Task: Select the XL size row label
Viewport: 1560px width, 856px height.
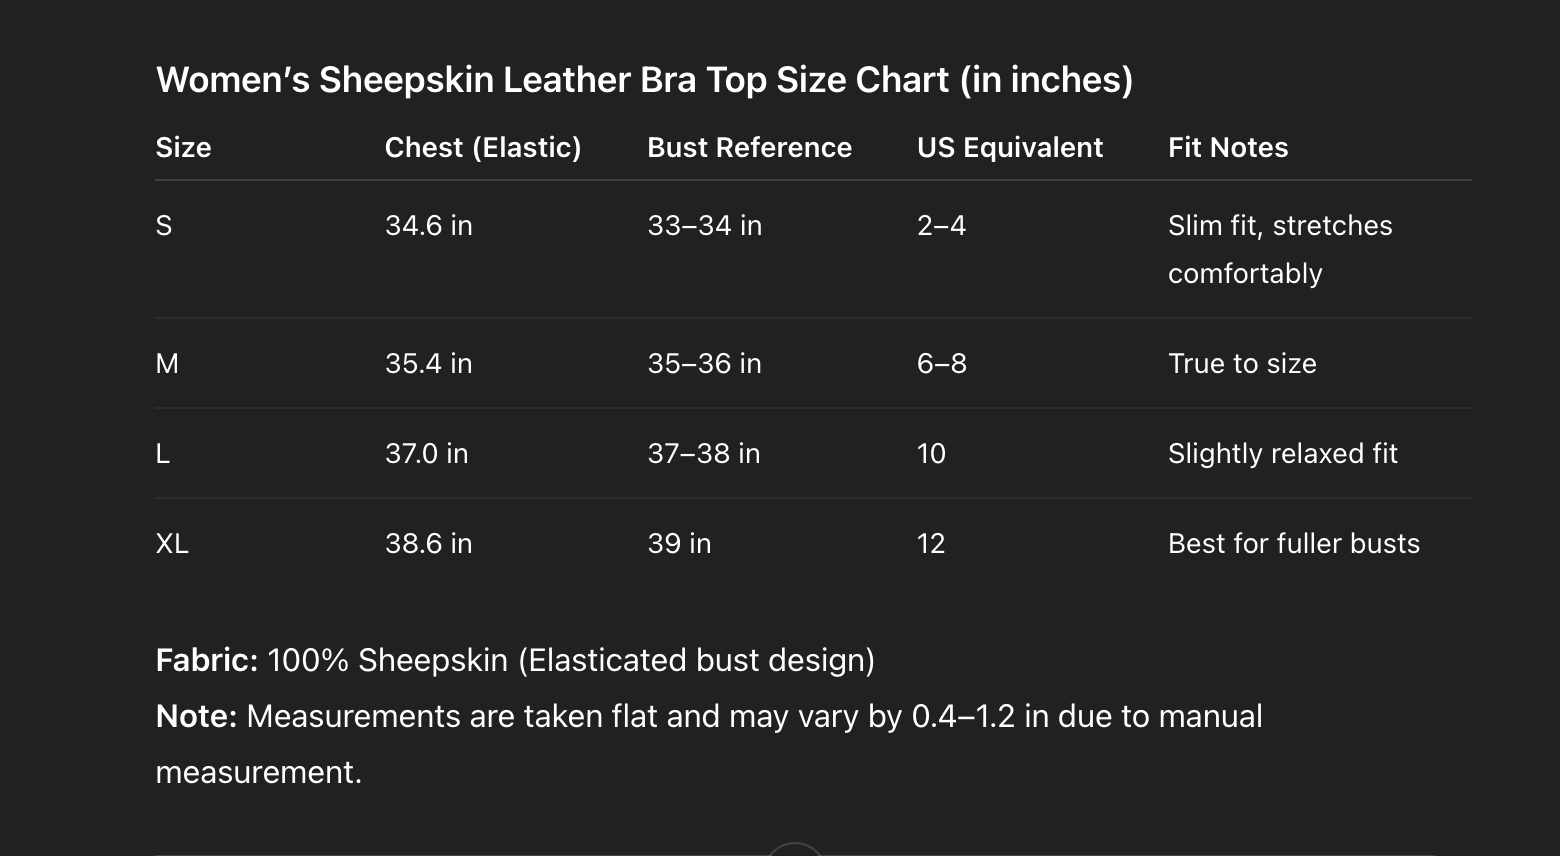Action: (172, 544)
